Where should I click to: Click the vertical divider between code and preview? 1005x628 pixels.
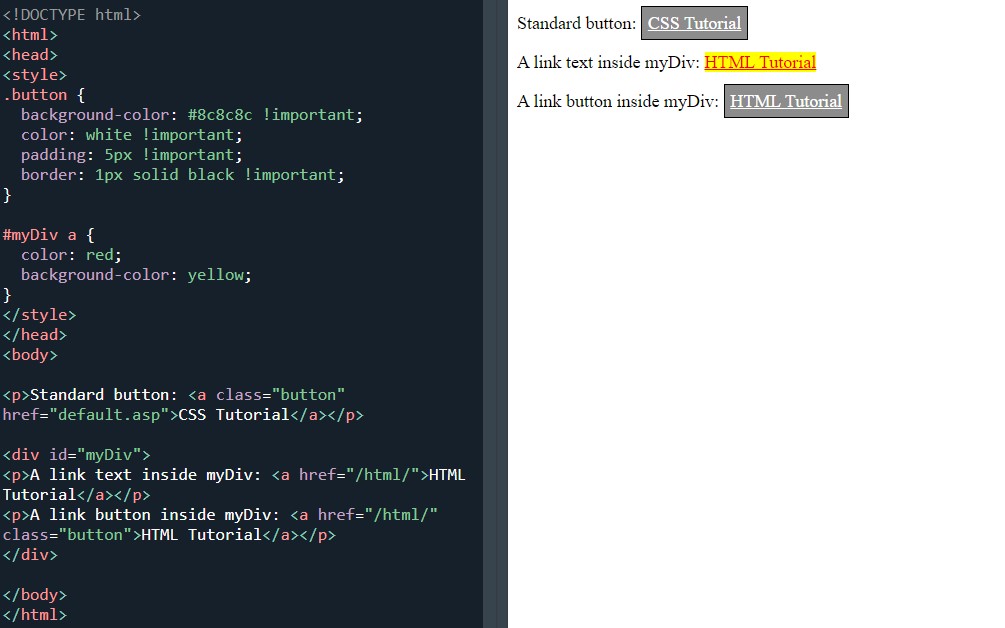(x=495, y=314)
